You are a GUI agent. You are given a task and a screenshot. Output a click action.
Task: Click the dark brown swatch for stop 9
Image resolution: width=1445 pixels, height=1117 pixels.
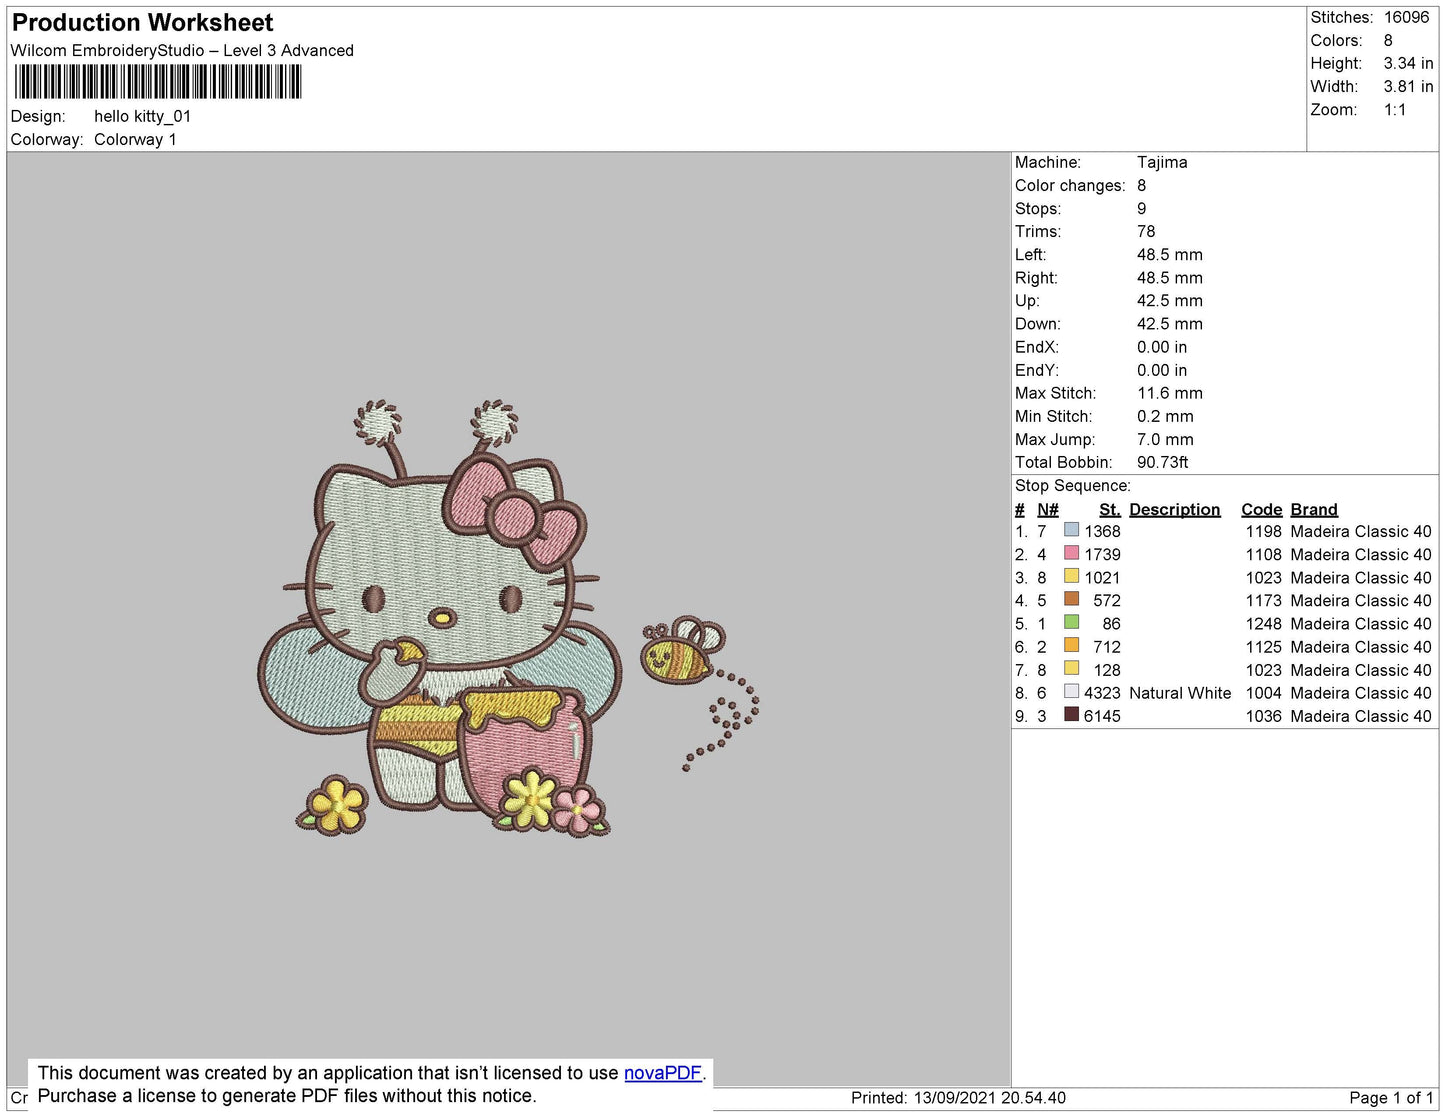pyautogui.click(x=1072, y=714)
